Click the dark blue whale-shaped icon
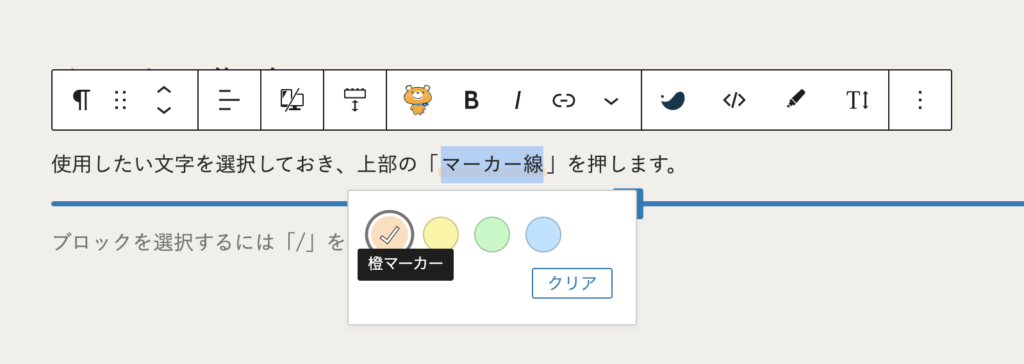The width and height of the screenshot is (1024, 364). [x=672, y=100]
